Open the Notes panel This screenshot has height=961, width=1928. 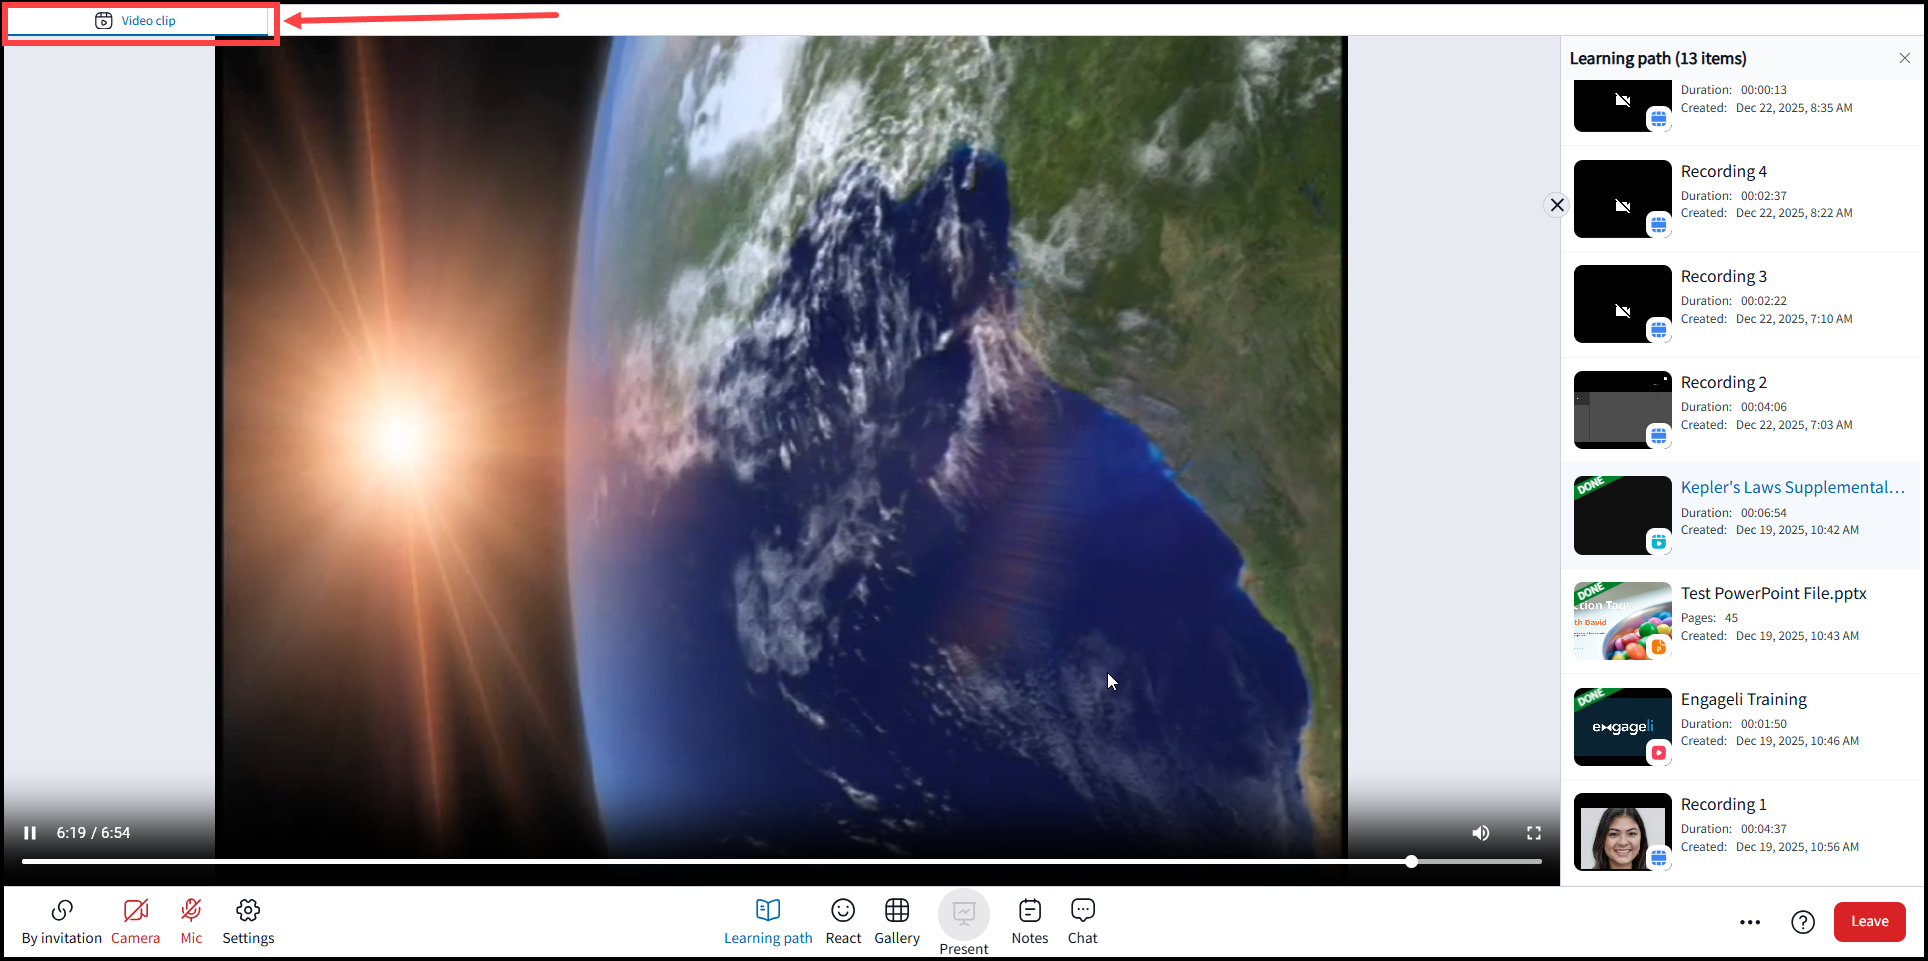1030,921
